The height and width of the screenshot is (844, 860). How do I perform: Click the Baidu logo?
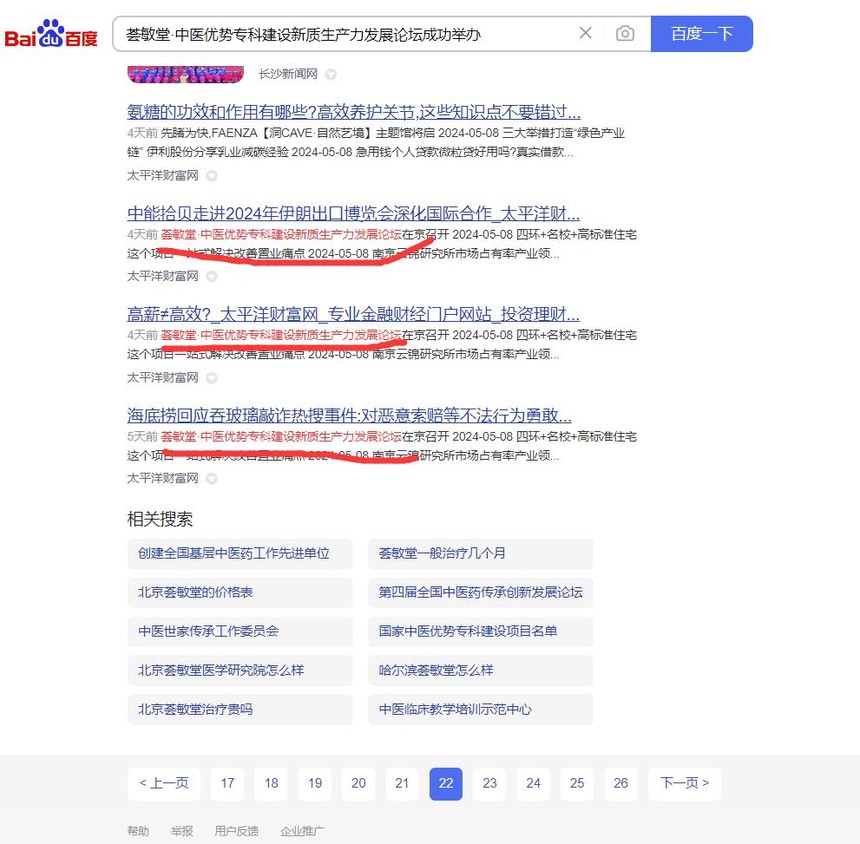(x=50, y=34)
